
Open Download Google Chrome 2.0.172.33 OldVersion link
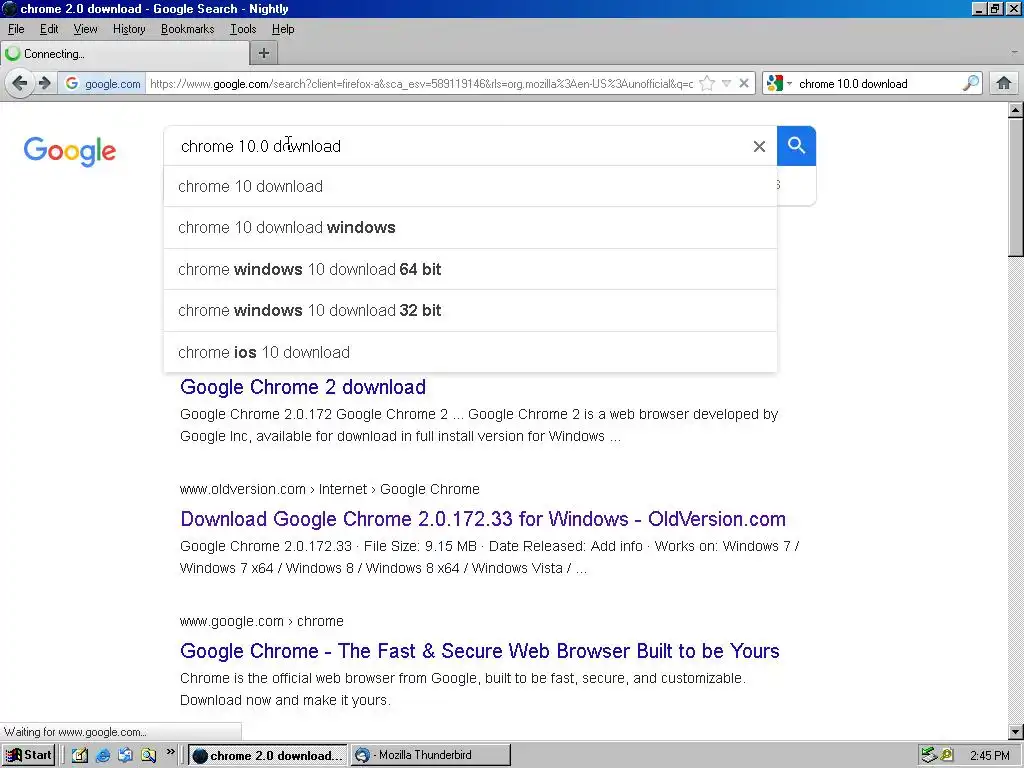coord(483,519)
